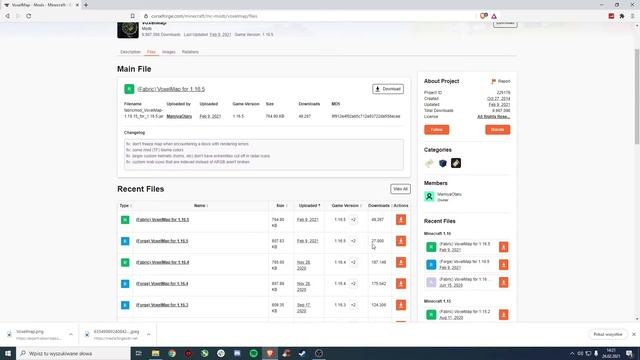Click the dark third category icon
Screen dimensions: 640x360
(456, 163)
